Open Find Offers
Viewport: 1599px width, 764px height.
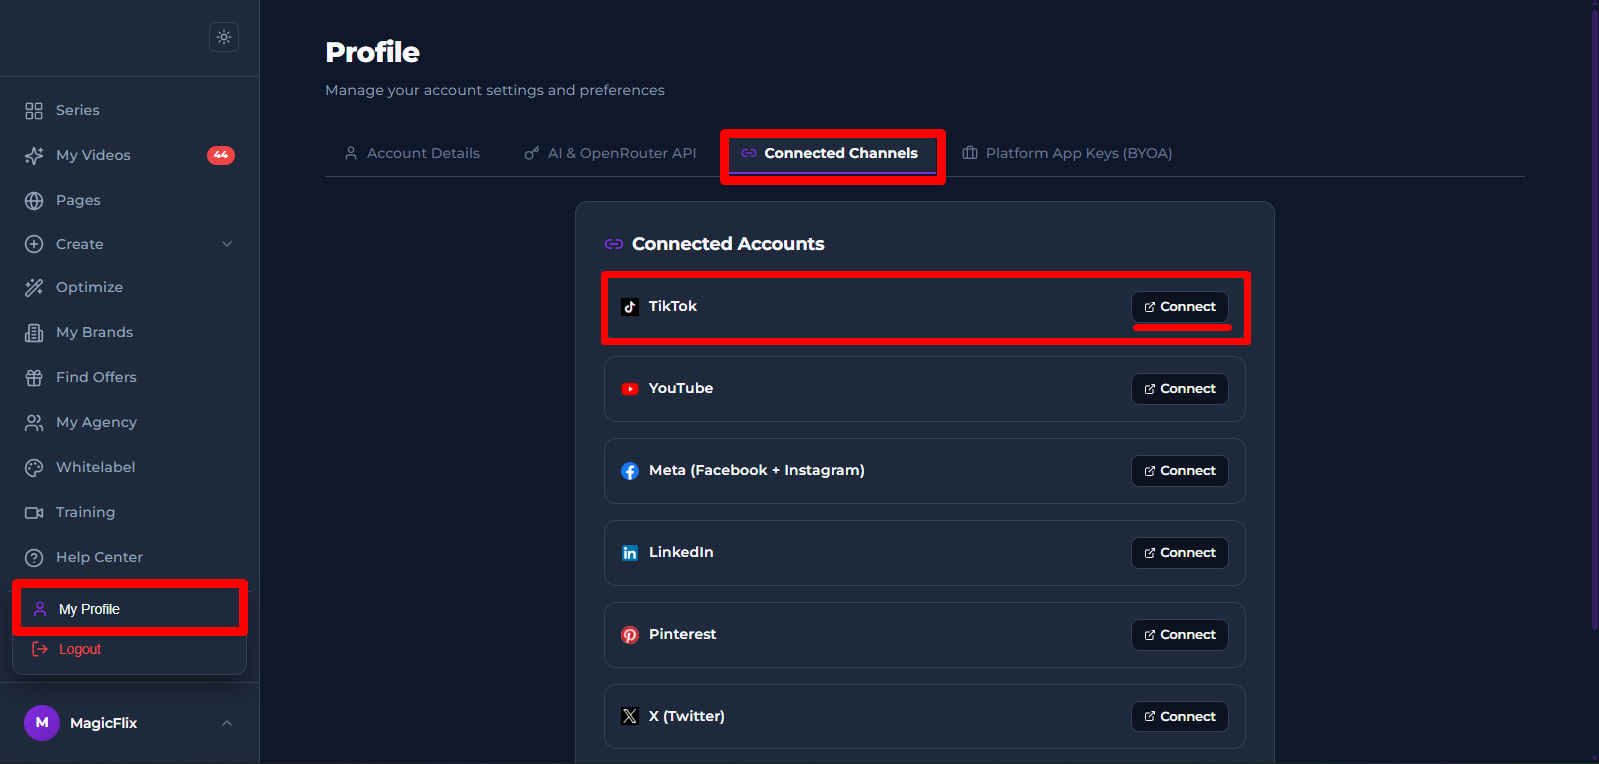[130, 377]
